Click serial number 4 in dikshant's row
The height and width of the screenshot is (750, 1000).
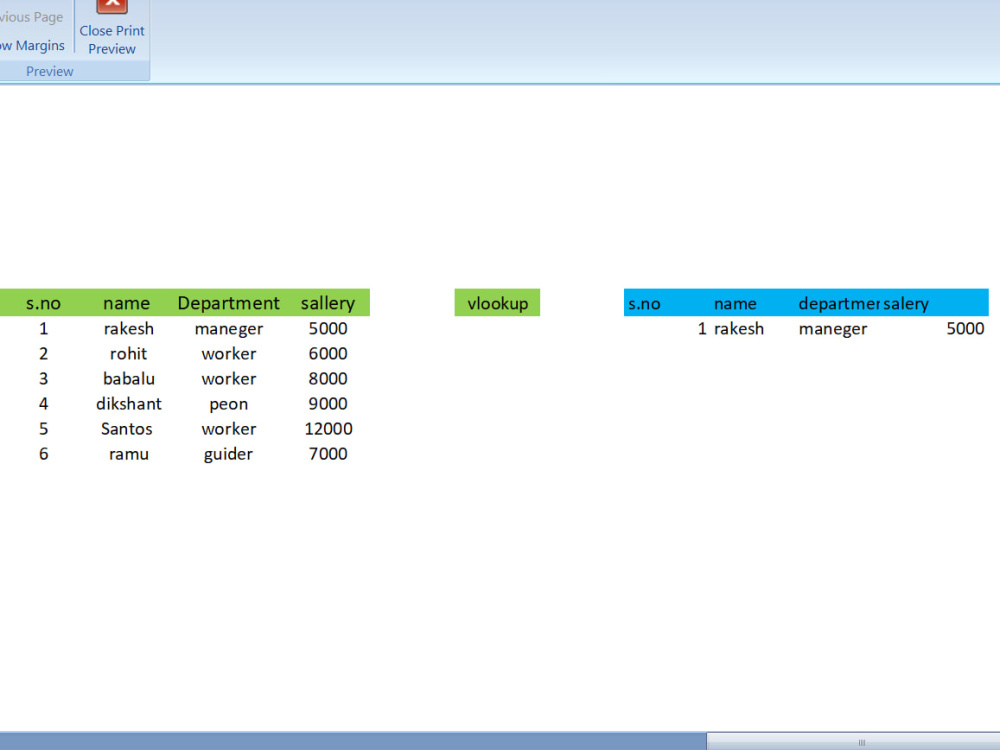click(43, 404)
